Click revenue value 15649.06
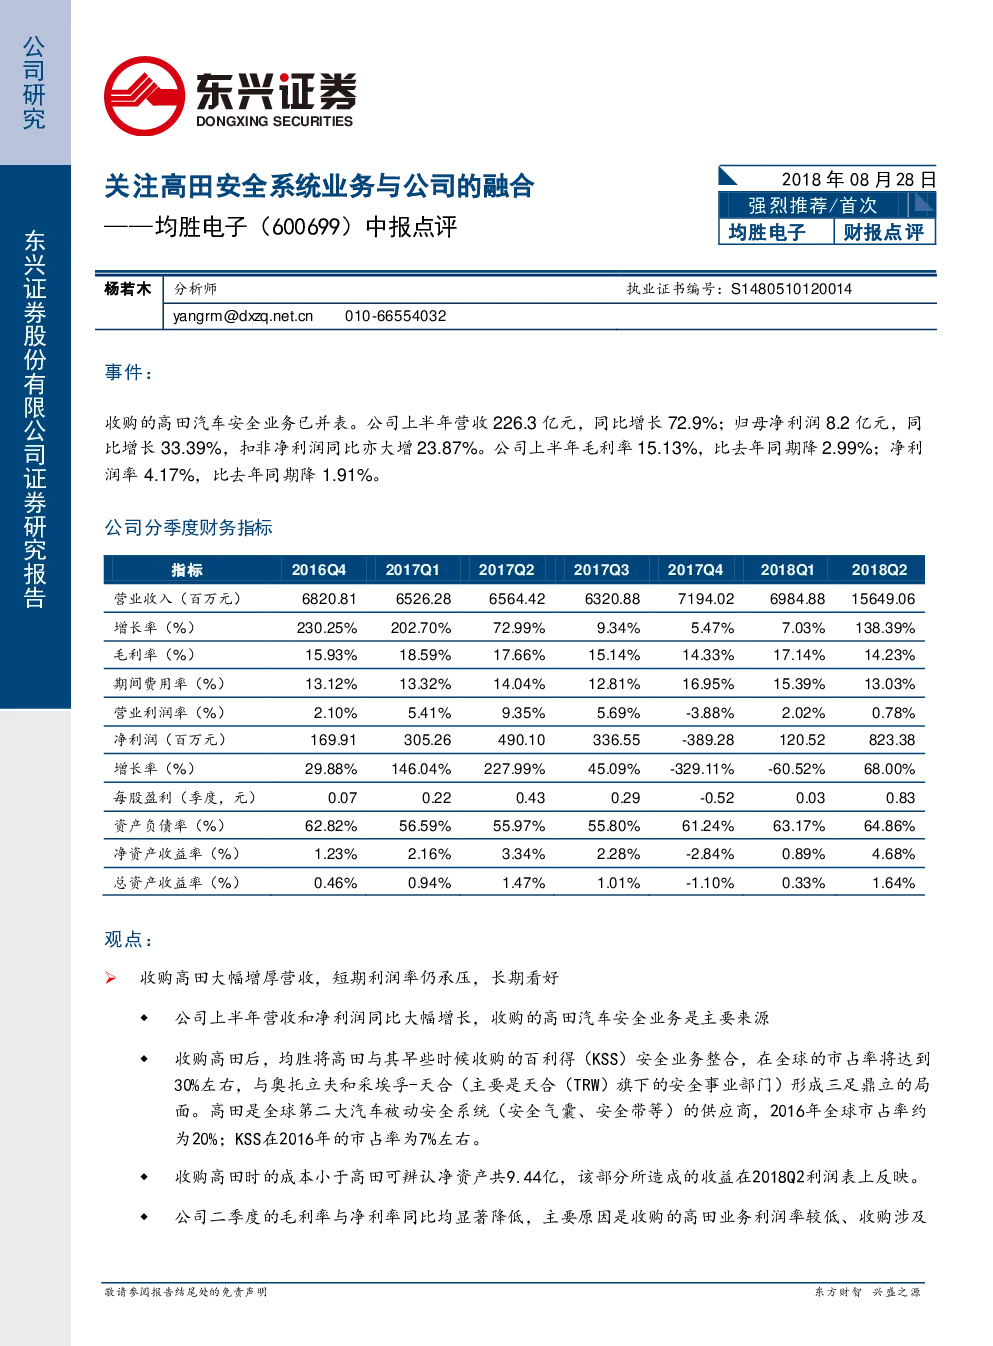This screenshot has width=993, height=1346. click(883, 599)
